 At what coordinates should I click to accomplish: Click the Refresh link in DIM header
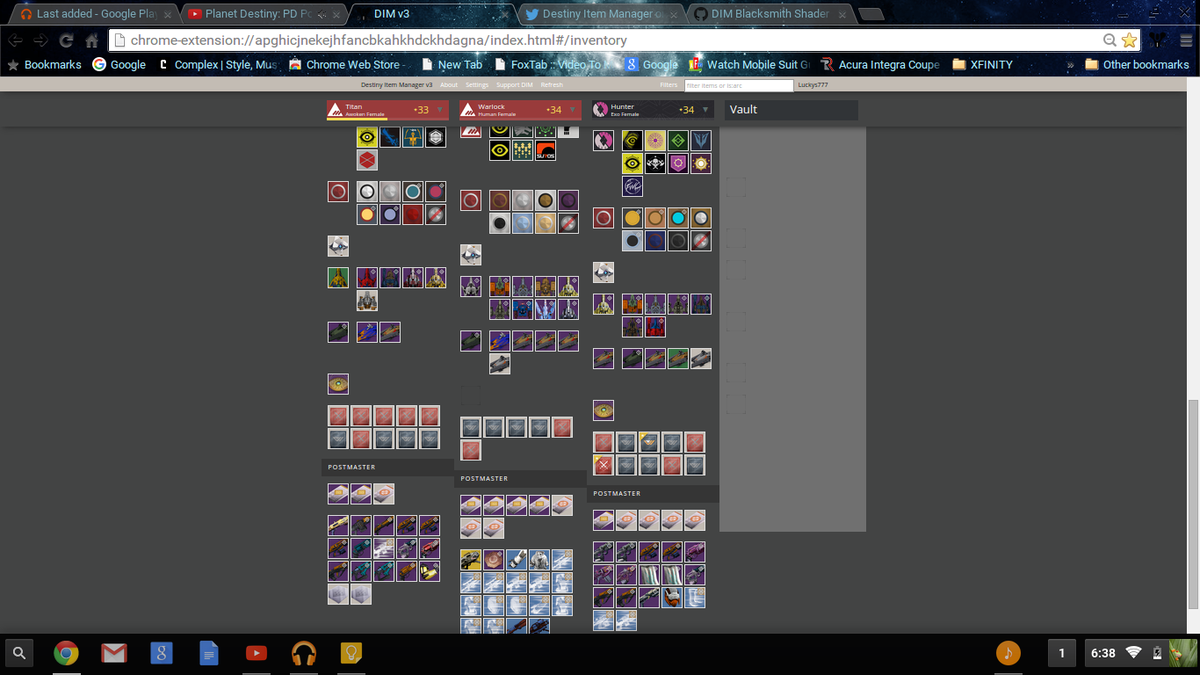tap(551, 85)
